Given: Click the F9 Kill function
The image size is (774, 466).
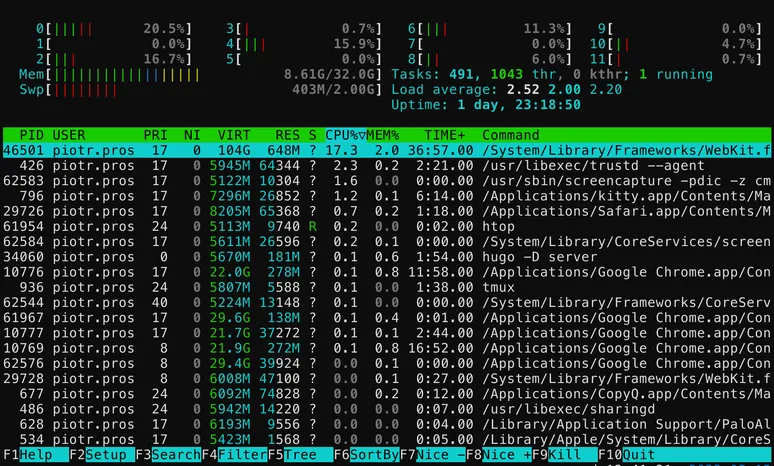Looking at the screenshot, I should click(565, 455).
